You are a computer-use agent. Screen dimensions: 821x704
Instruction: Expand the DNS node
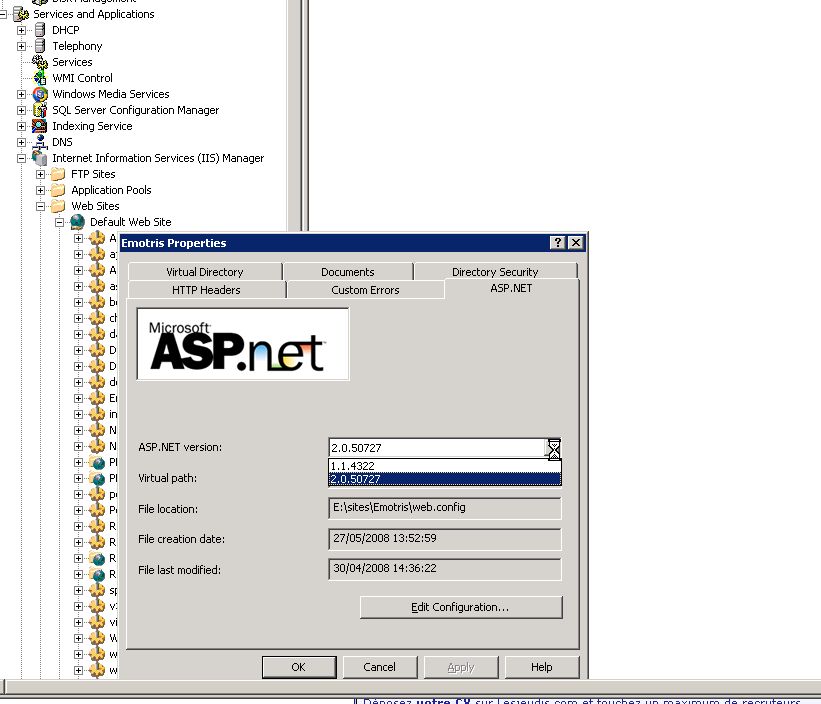point(21,142)
